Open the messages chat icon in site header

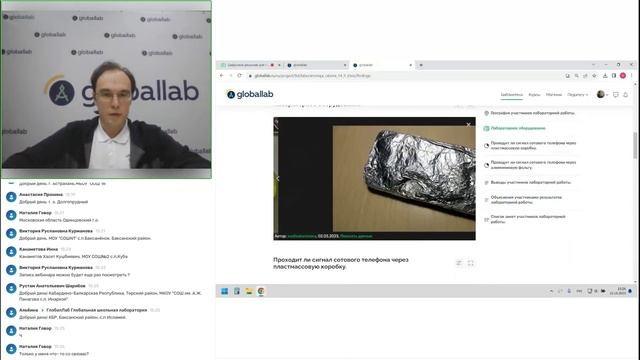tap(616, 95)
